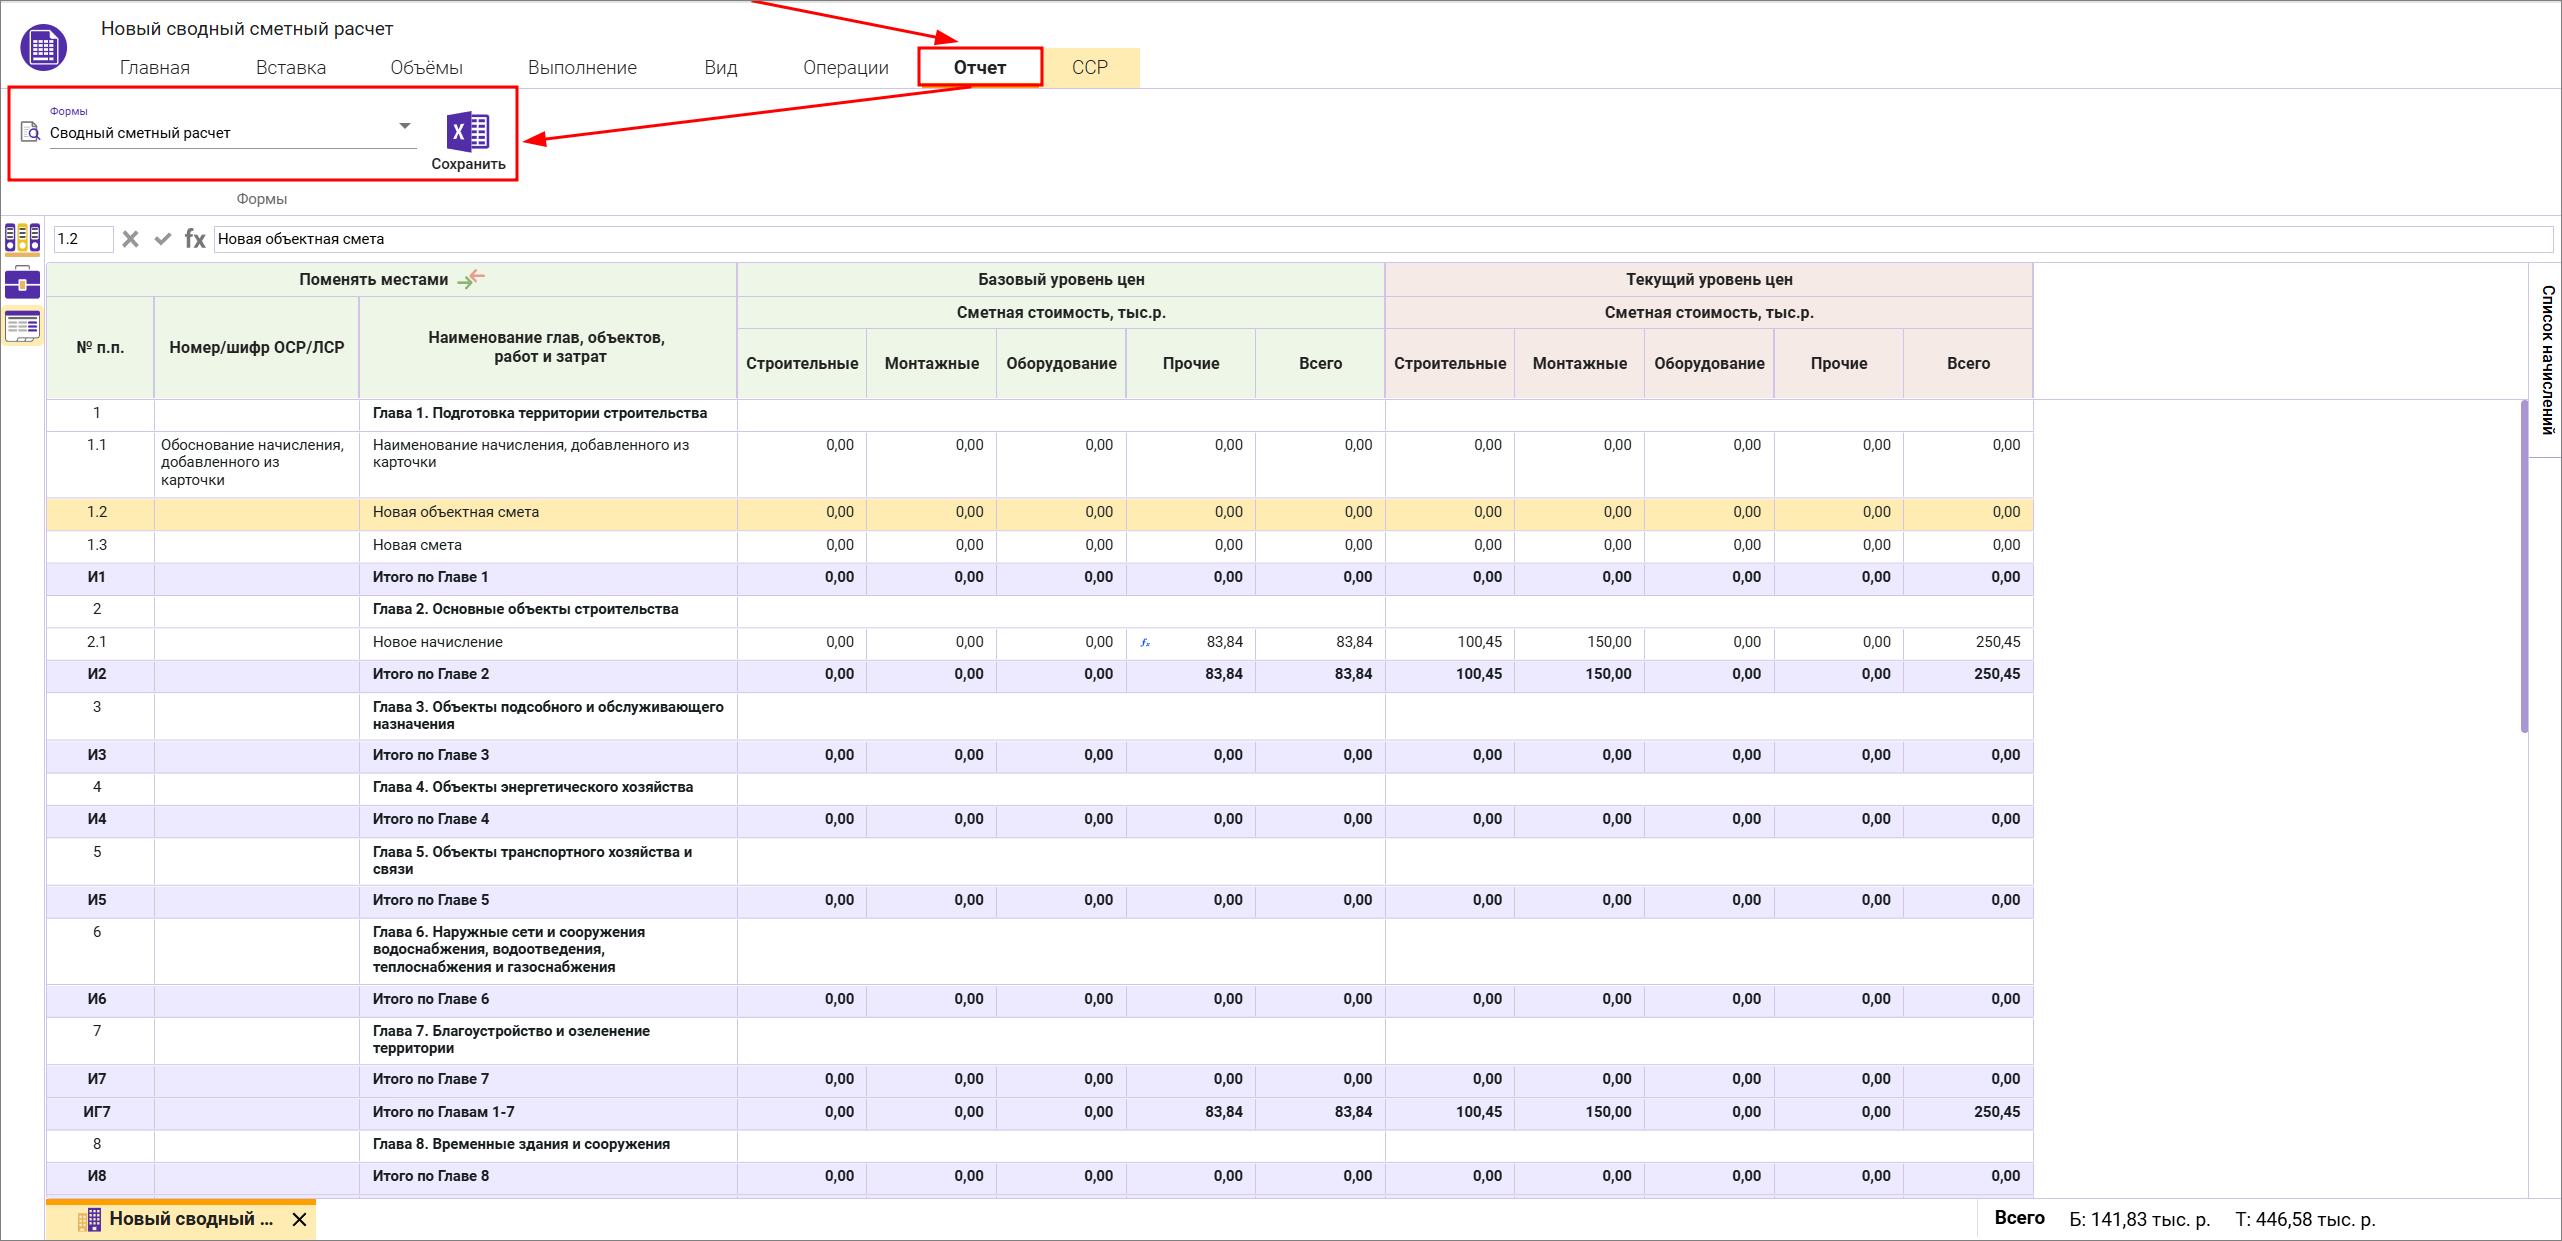2562x1241 pixels.
Task: Expand the Список начислений side panel
Action: point(2547,360)
